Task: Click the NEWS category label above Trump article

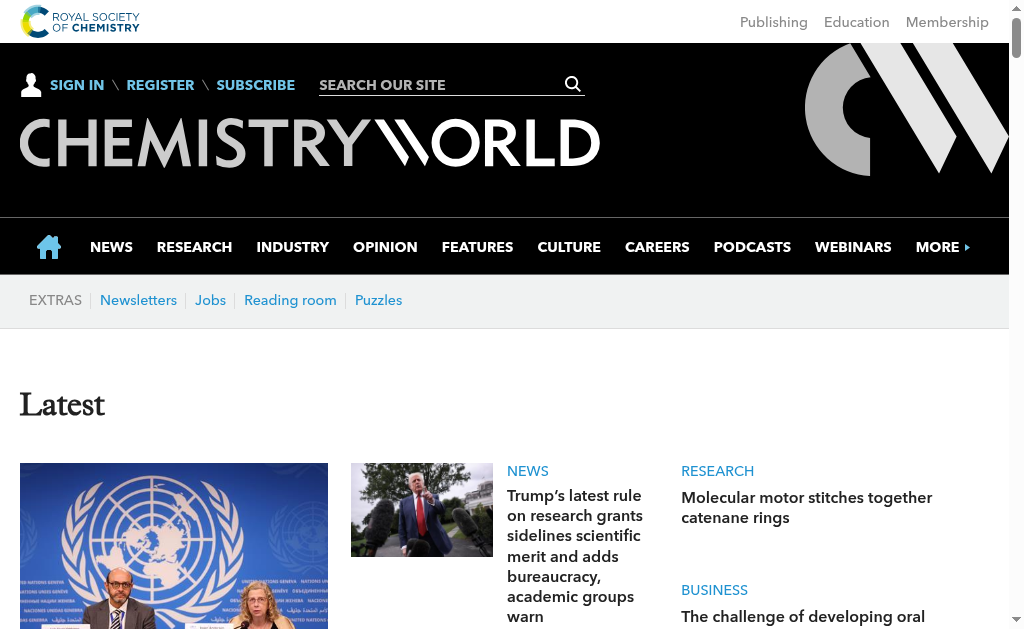Action: (x=528, y=471)
